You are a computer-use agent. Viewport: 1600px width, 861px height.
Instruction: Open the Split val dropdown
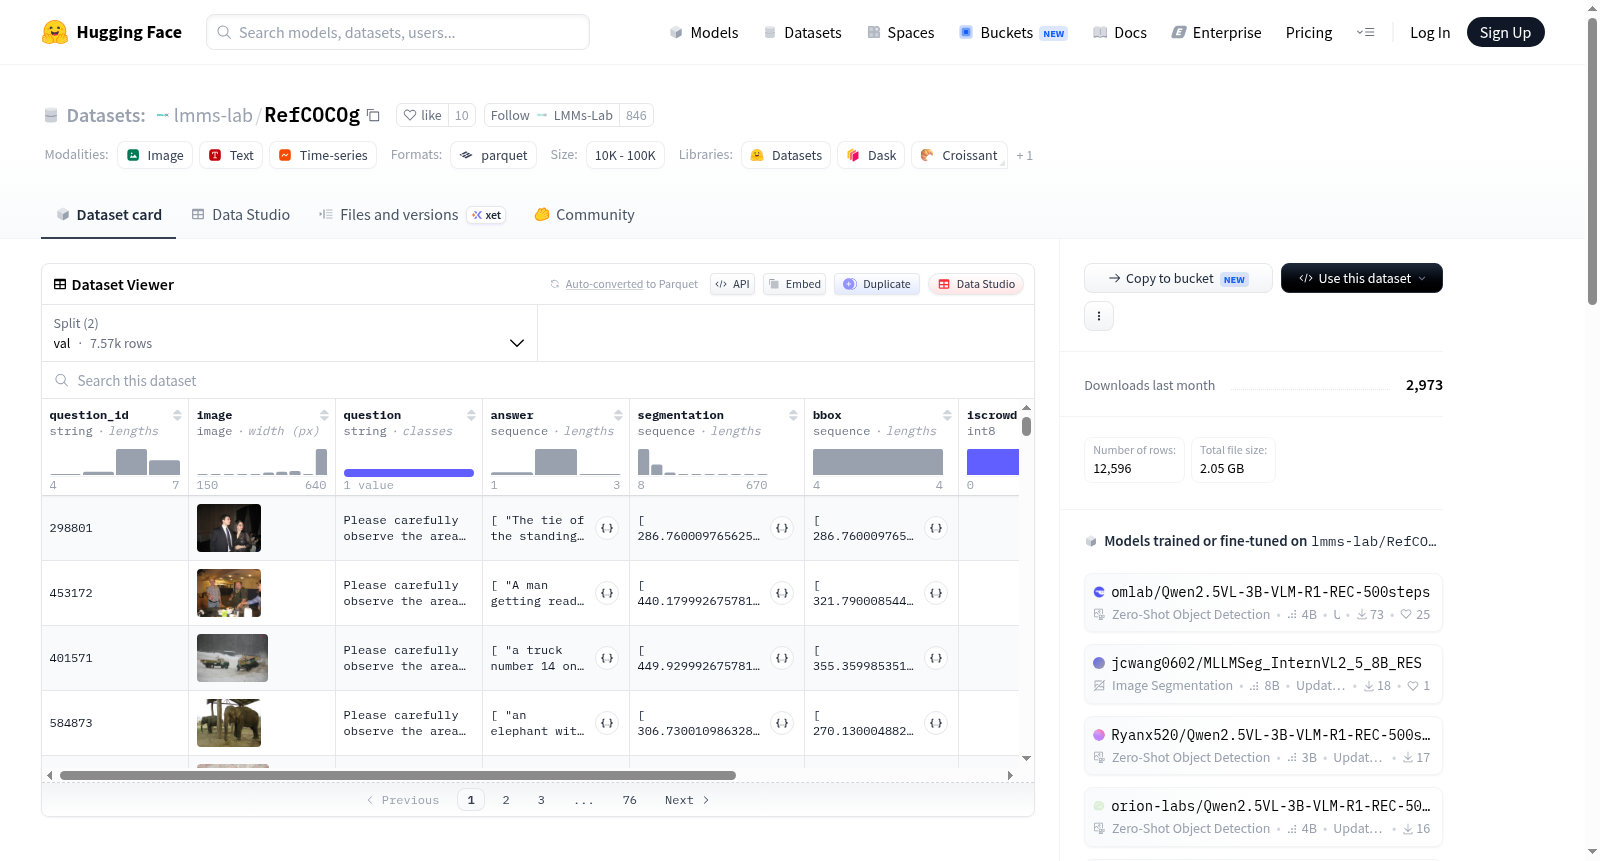pos(289,333)
